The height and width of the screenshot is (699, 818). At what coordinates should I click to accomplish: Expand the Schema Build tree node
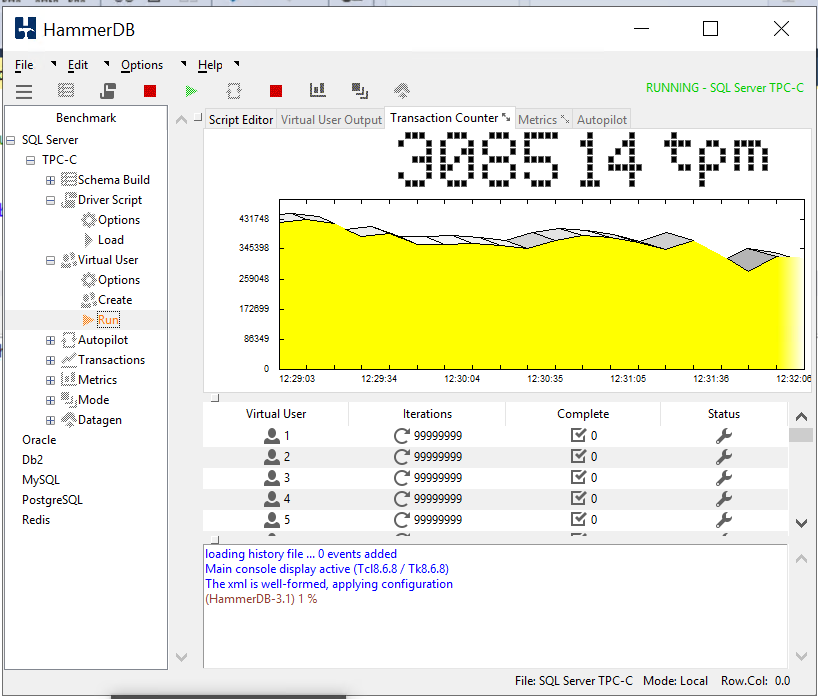pyautogui.click(x=49, y=179)
